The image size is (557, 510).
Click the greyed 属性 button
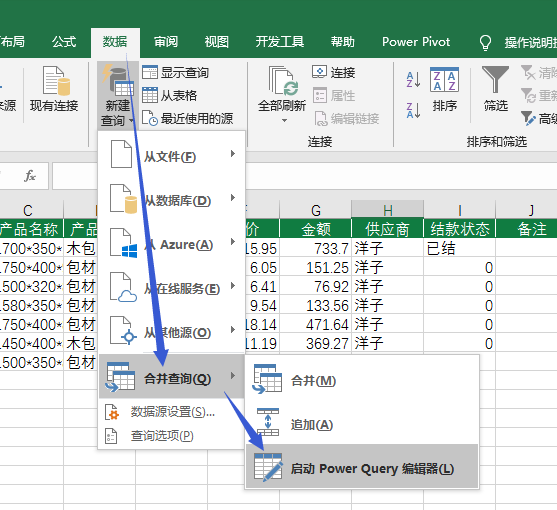[x=334, y=95]
